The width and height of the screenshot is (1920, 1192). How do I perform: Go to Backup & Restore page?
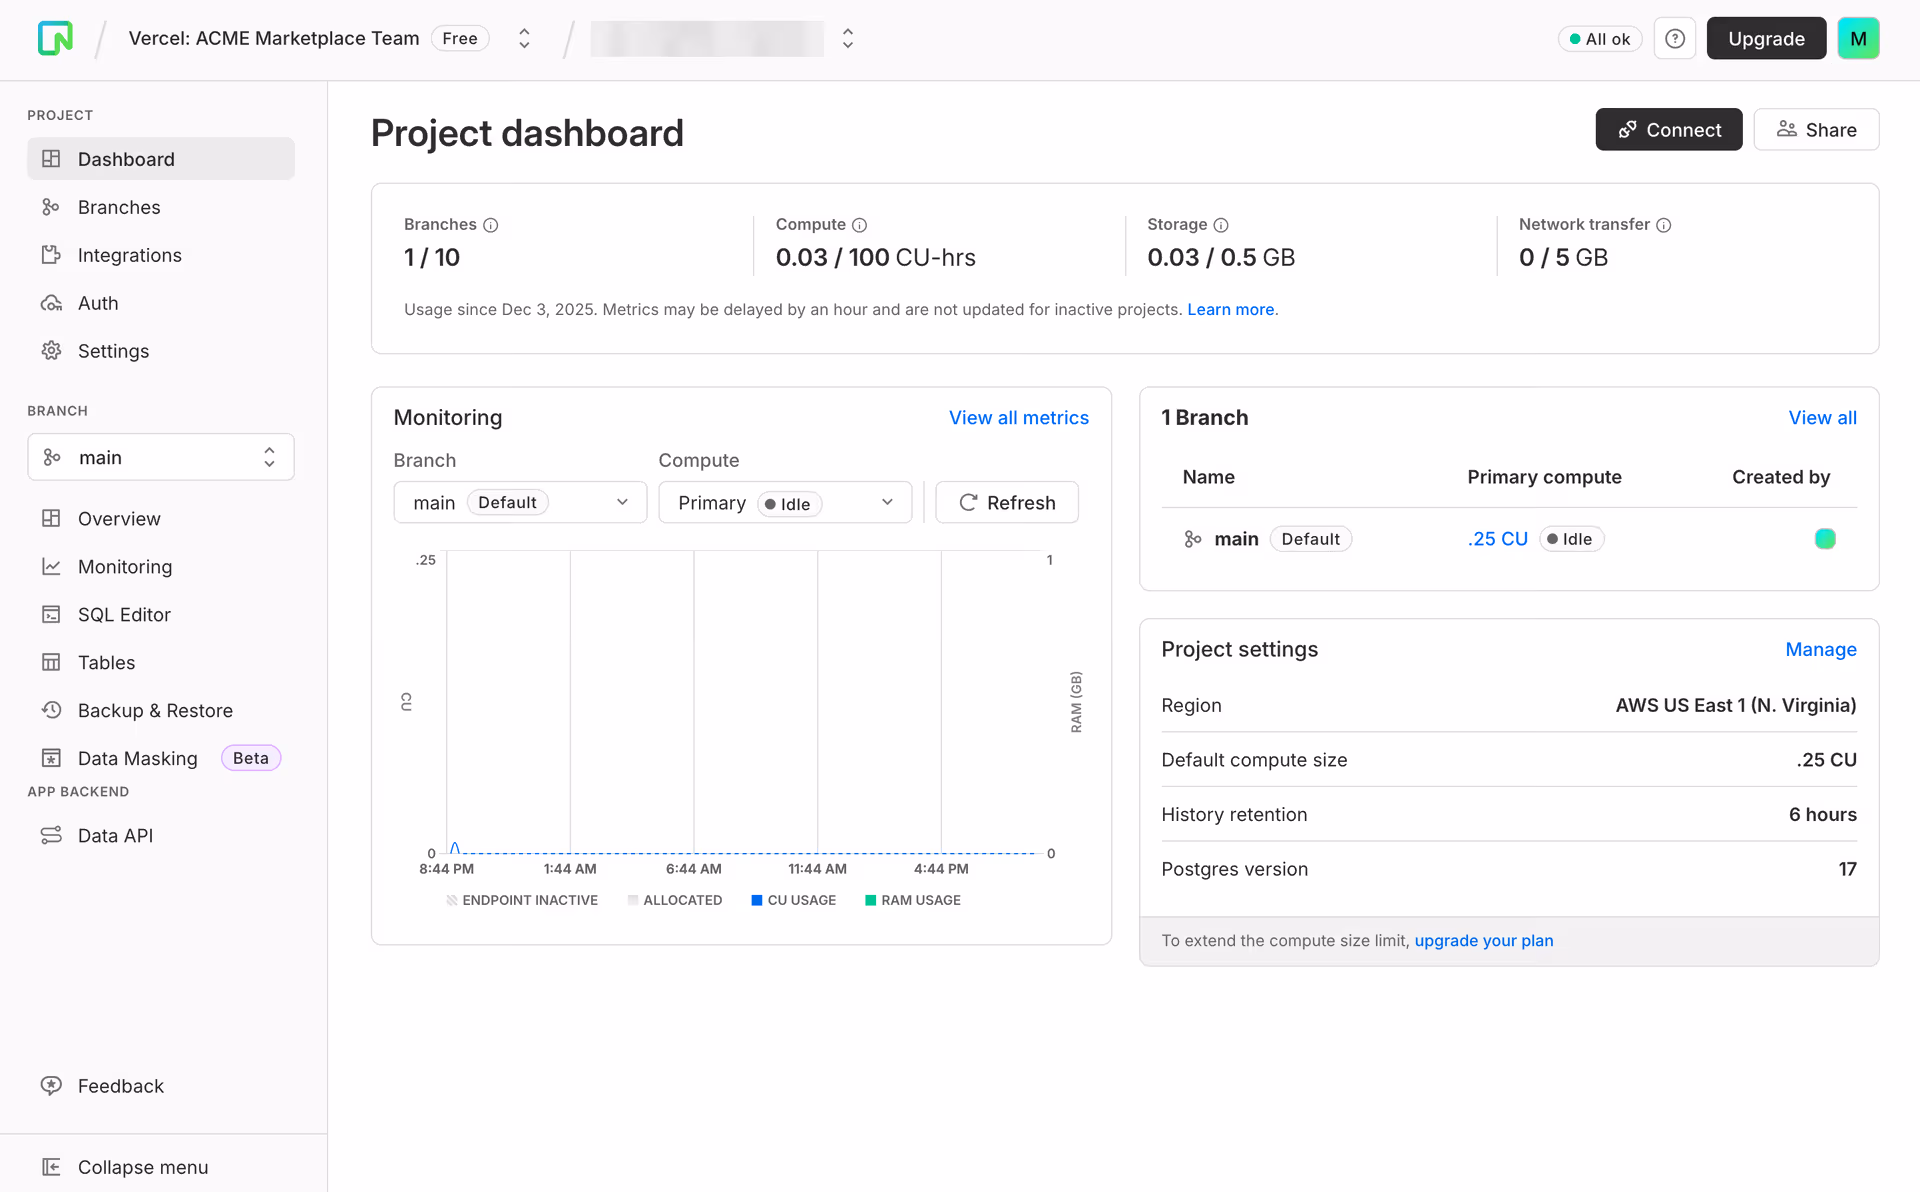[155, 711]
